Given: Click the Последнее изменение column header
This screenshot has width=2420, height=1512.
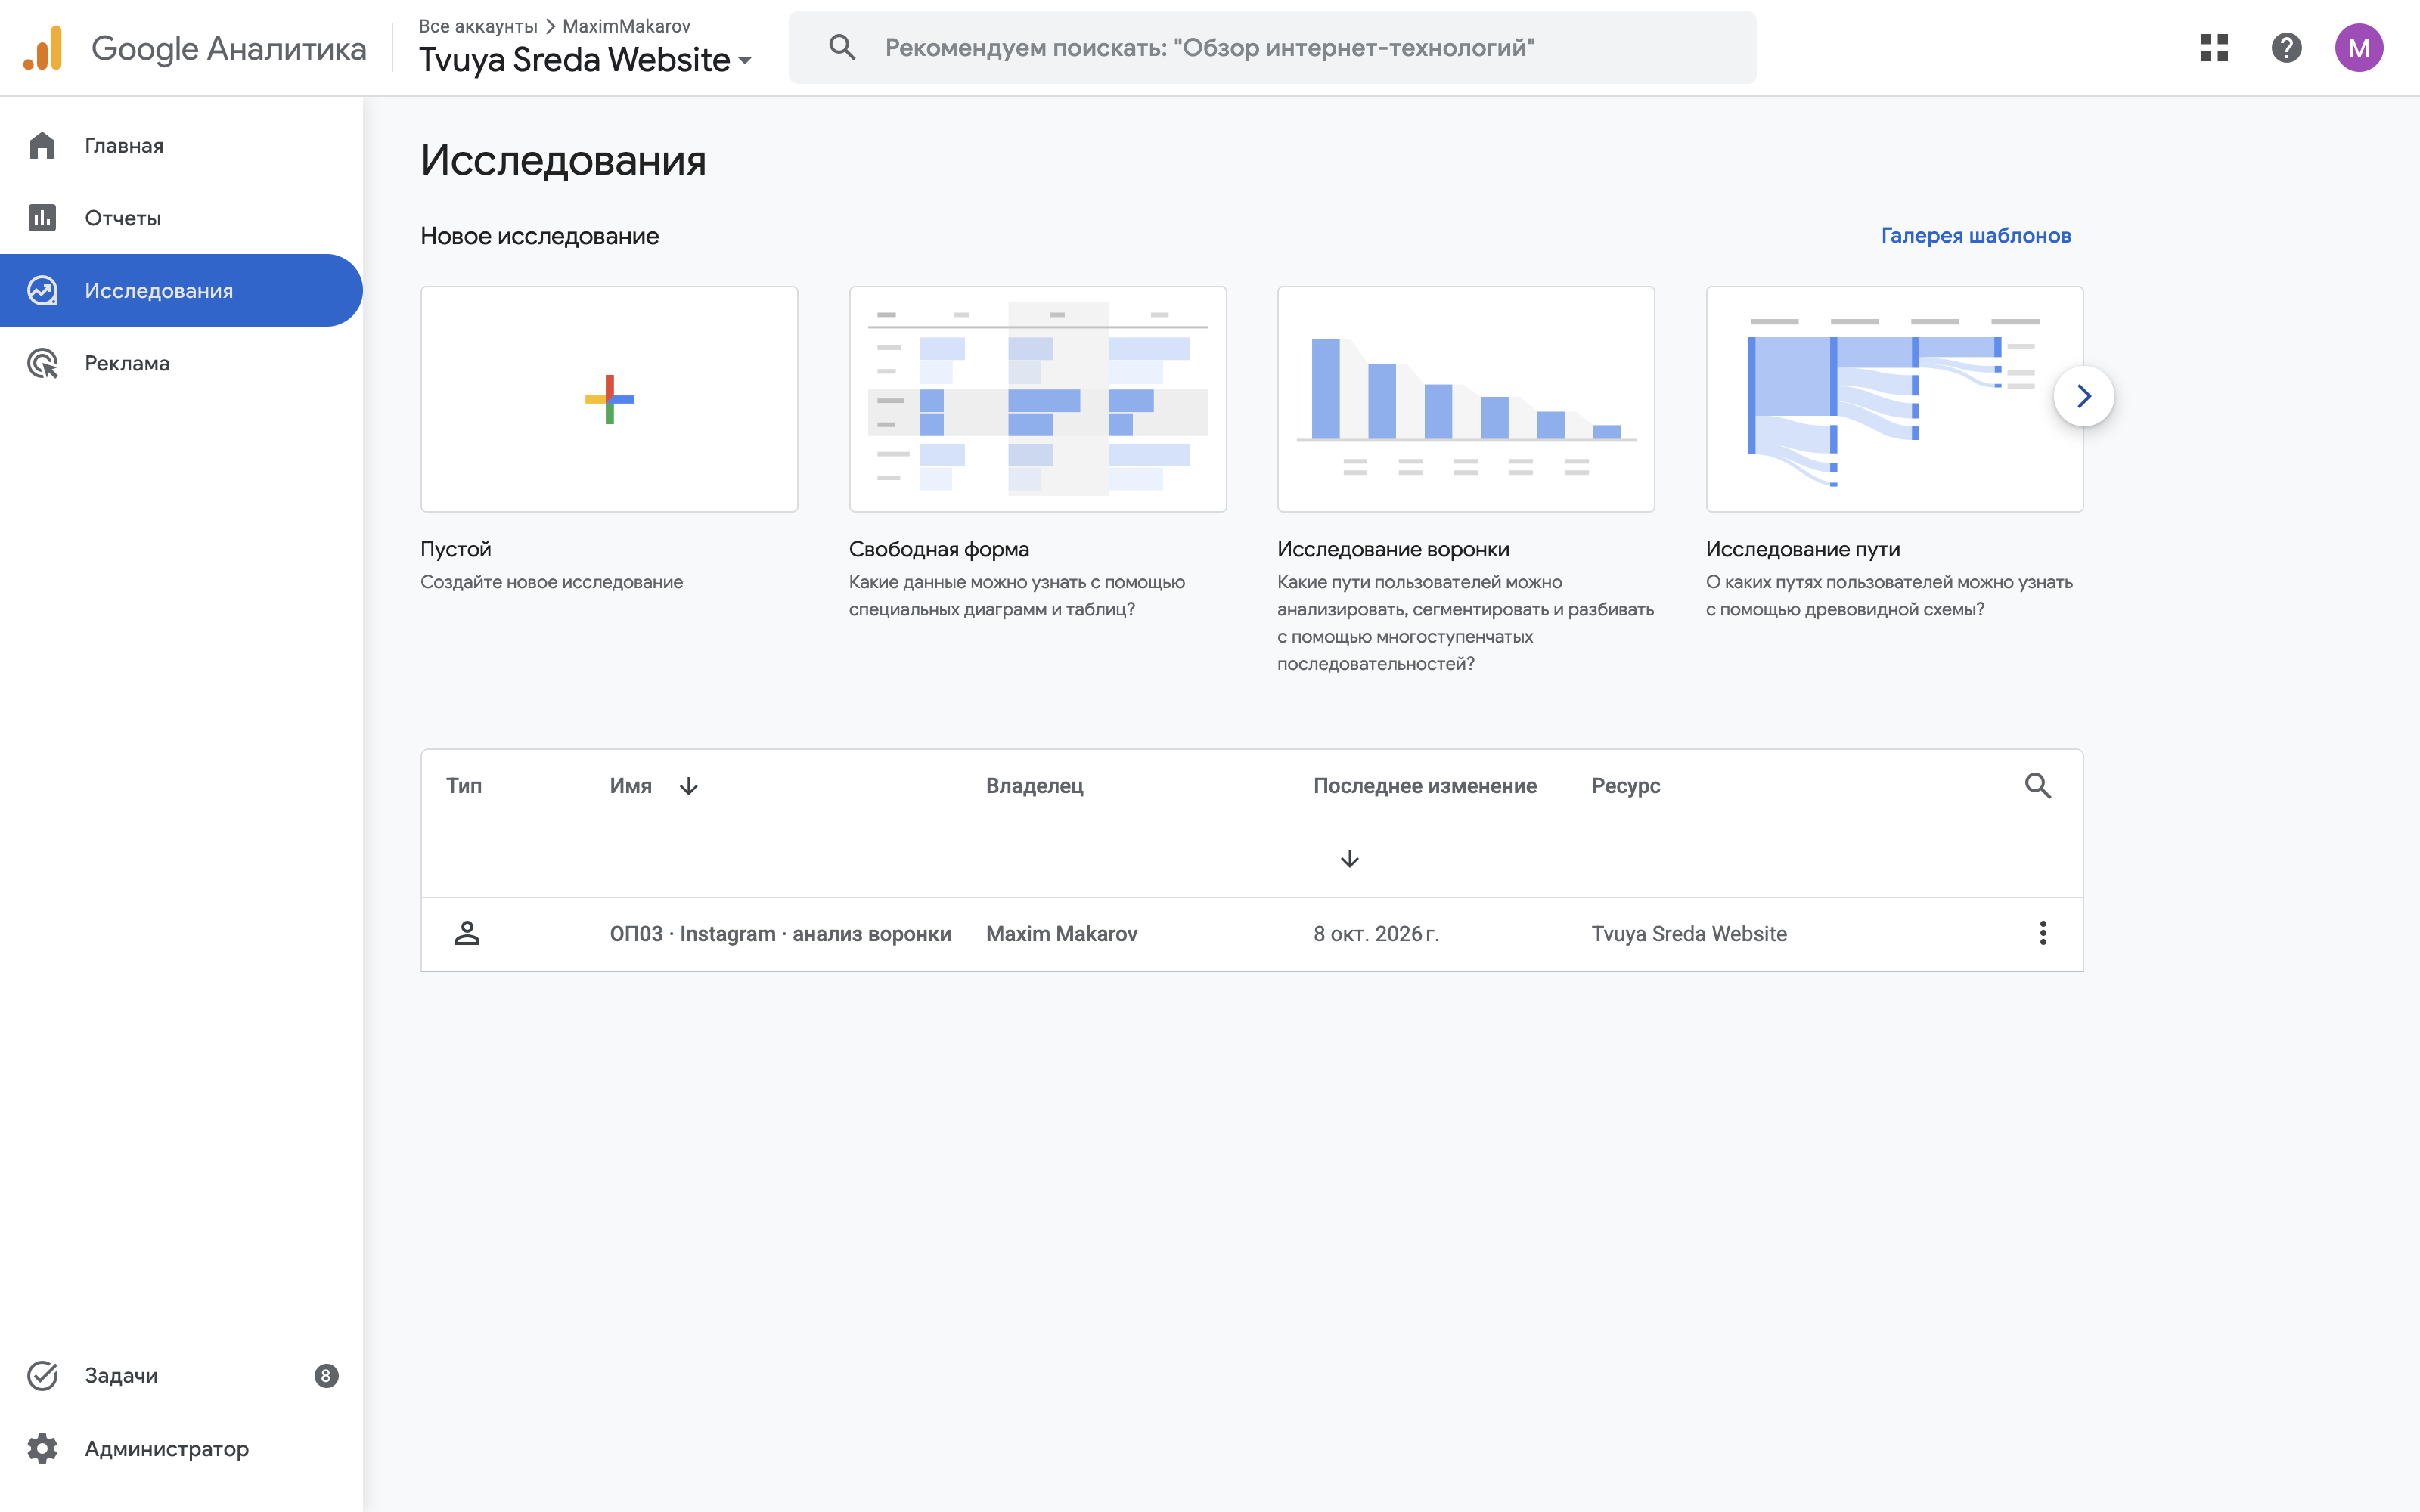Looking at the screenshot, I should (1425, 786).
